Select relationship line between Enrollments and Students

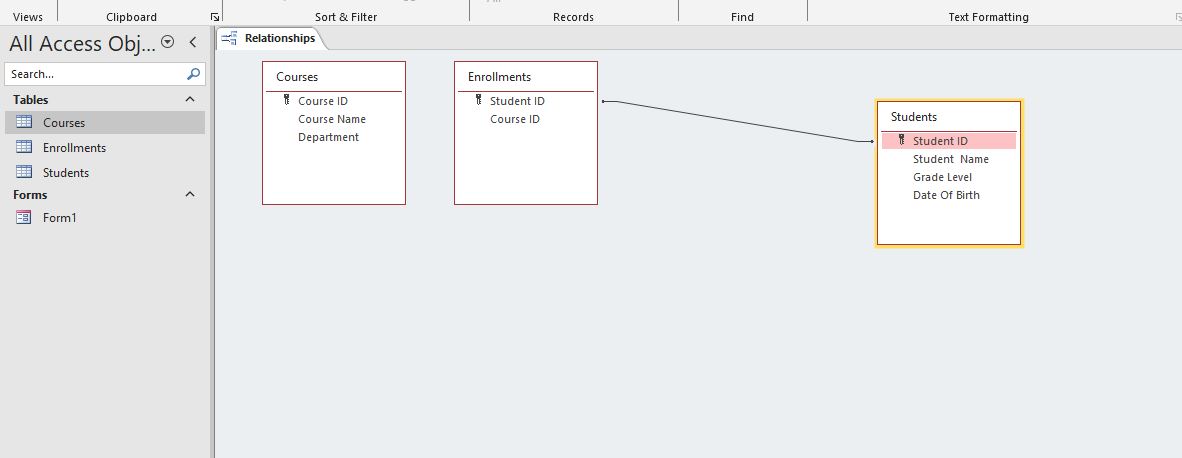click(x=737, y=121)
